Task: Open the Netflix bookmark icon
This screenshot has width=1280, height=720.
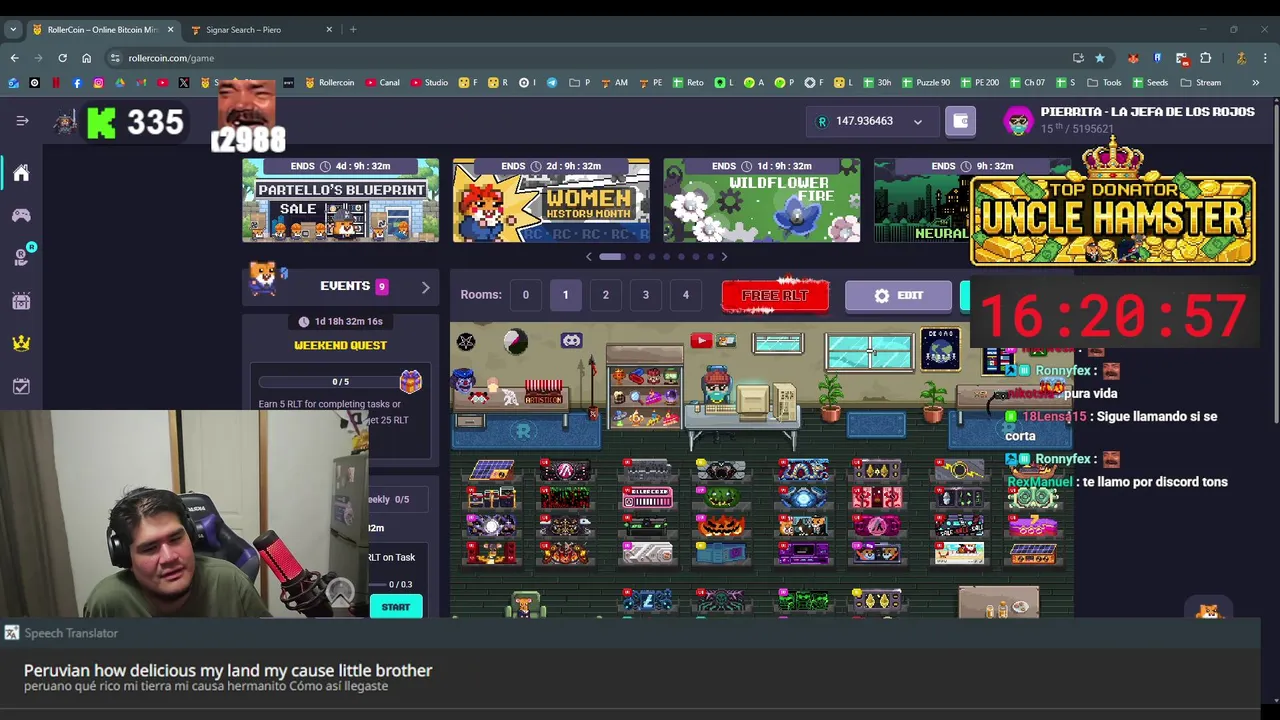Action: (x=55, y=83)
